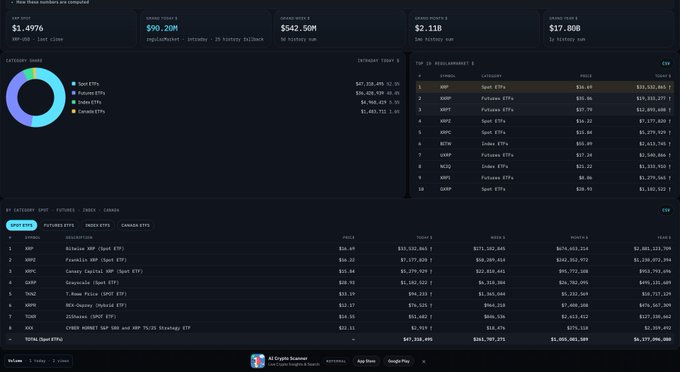Image resolution: width=680 pixels, height=372 pixels.
Task: Click the AI Crypto Scanner app icon
Action: pyautogui.click(x=258, y=361)
